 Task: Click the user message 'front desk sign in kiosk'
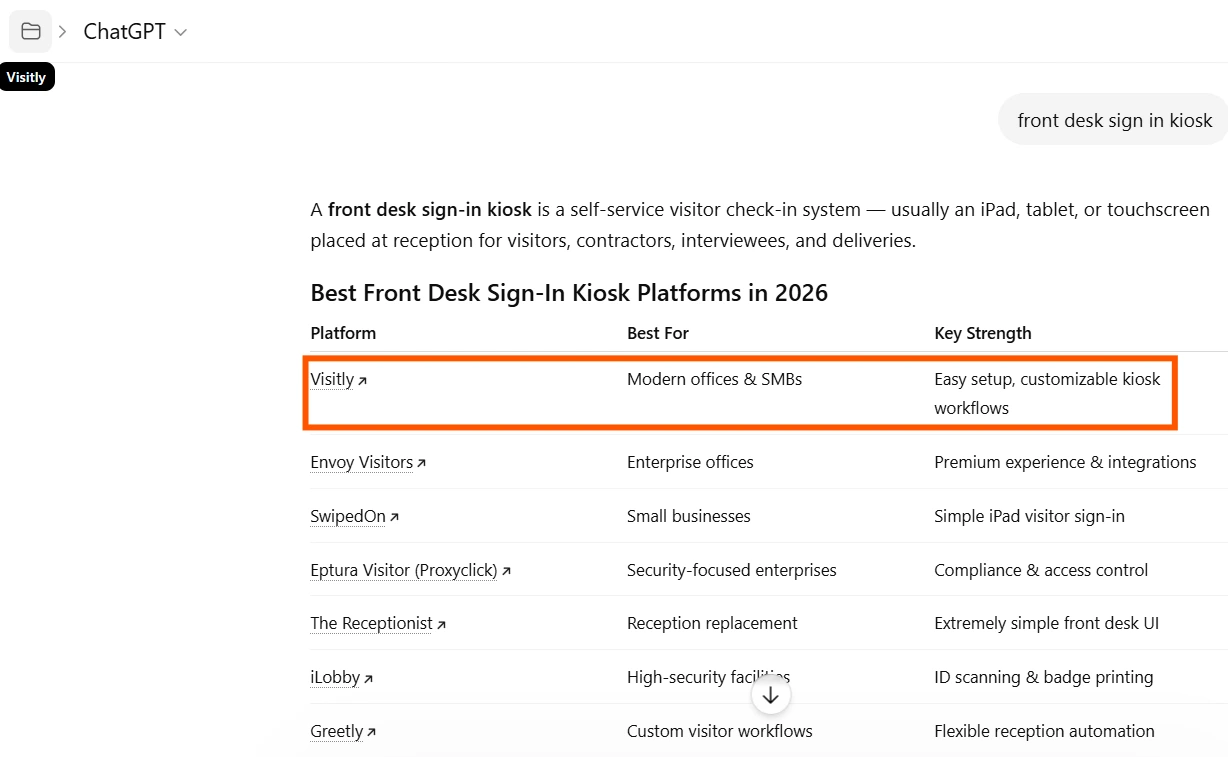click(x=1114, y=120)
